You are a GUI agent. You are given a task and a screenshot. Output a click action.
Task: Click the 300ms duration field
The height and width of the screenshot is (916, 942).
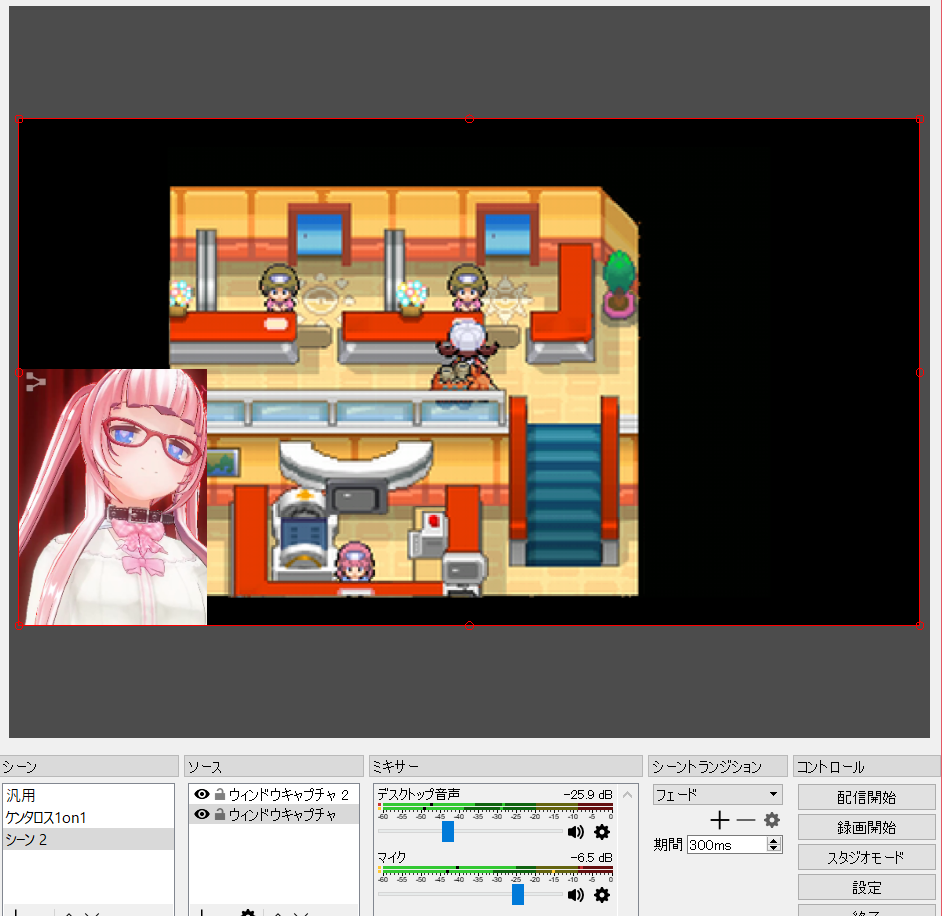(x=727, y=845)
